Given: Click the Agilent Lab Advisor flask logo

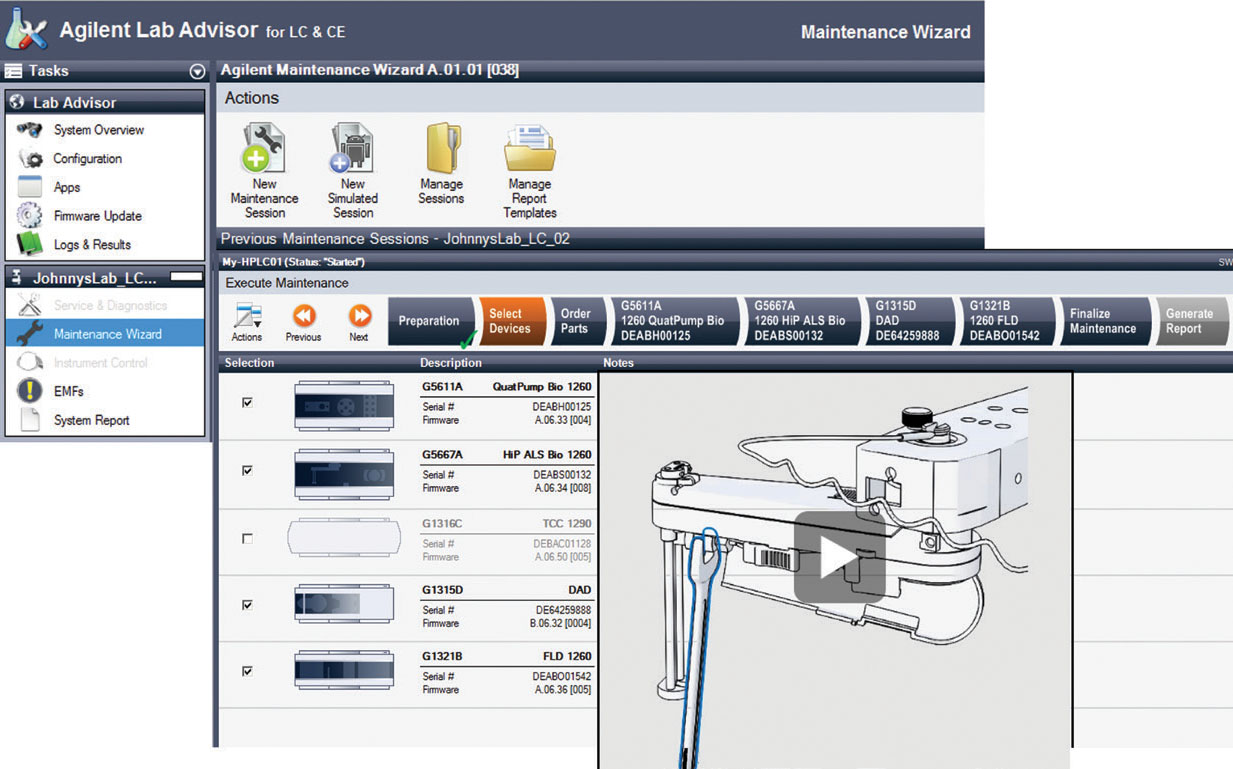Looking at the screenshot, I should click(x=25, y=28).
